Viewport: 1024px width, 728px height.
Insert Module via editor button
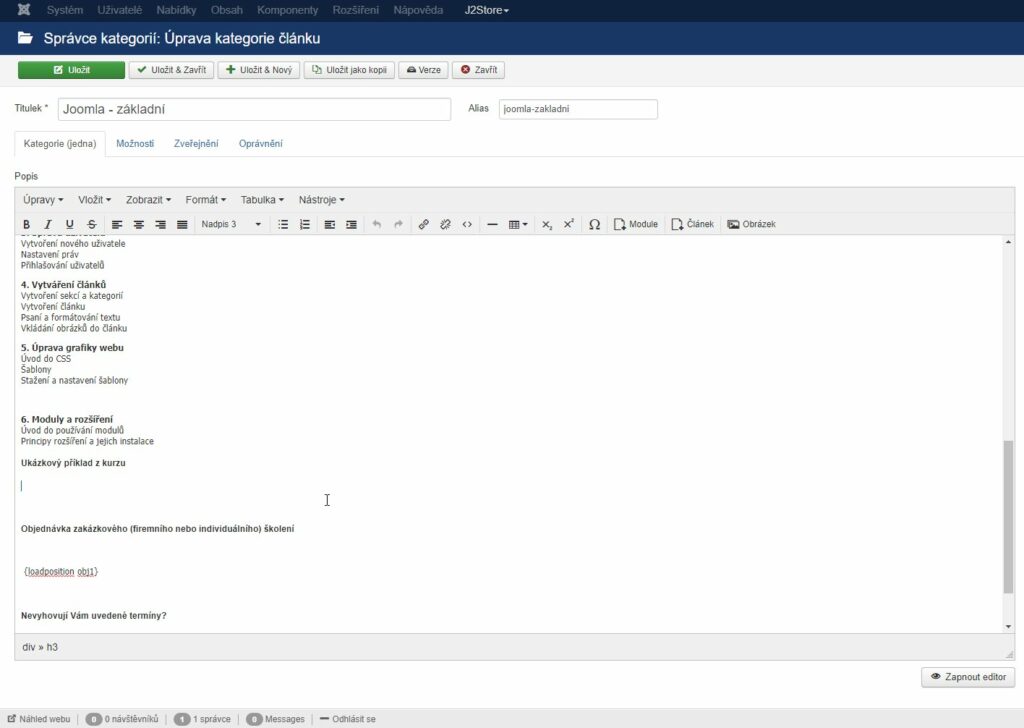[636, 224]
